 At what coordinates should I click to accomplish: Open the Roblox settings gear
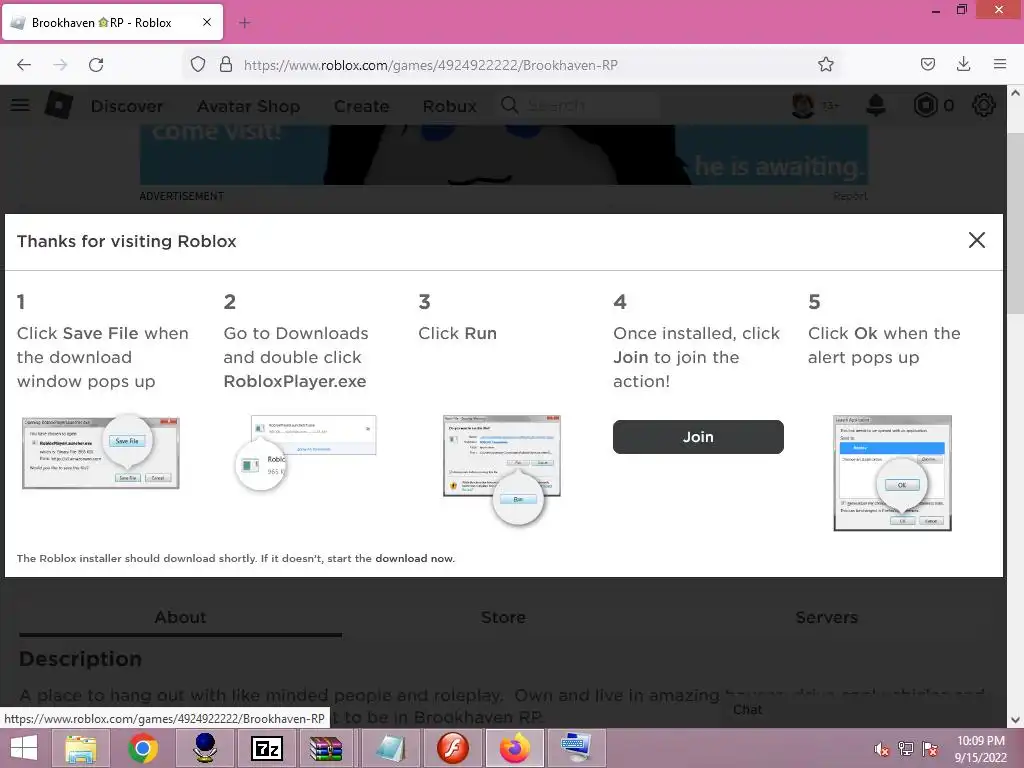(x=984, y=105)
